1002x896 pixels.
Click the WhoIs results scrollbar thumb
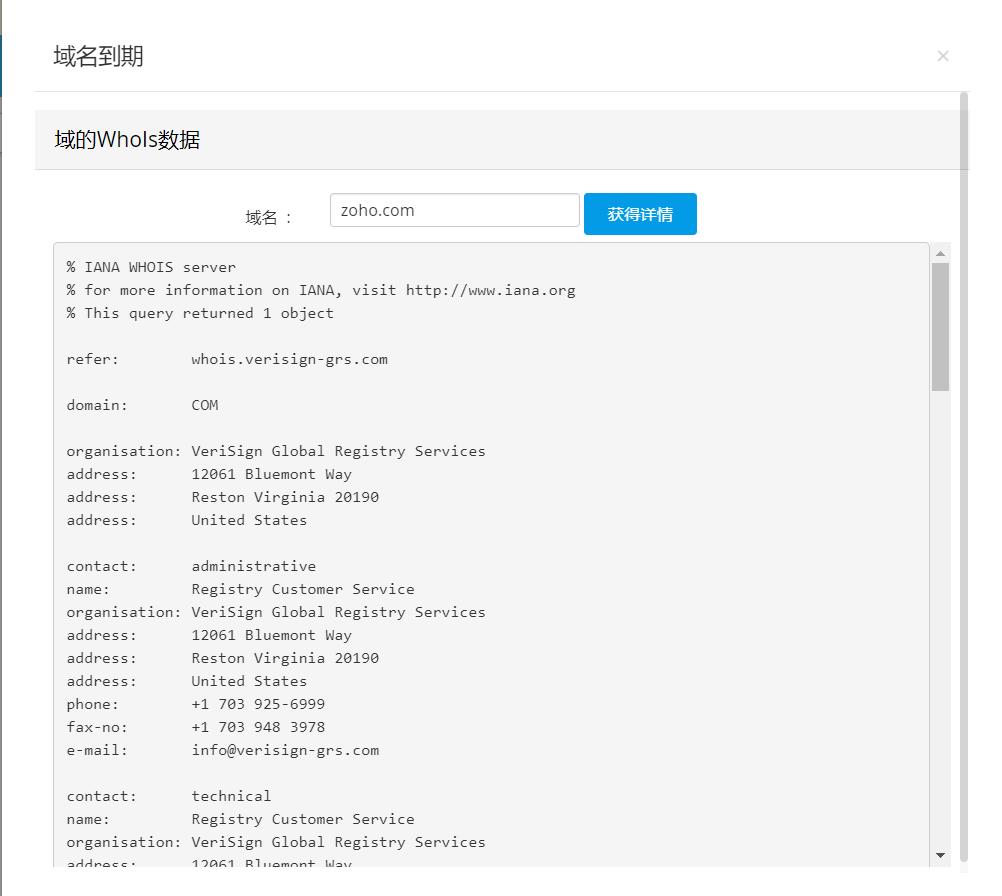pyautogui.click(x=940, y=327)
